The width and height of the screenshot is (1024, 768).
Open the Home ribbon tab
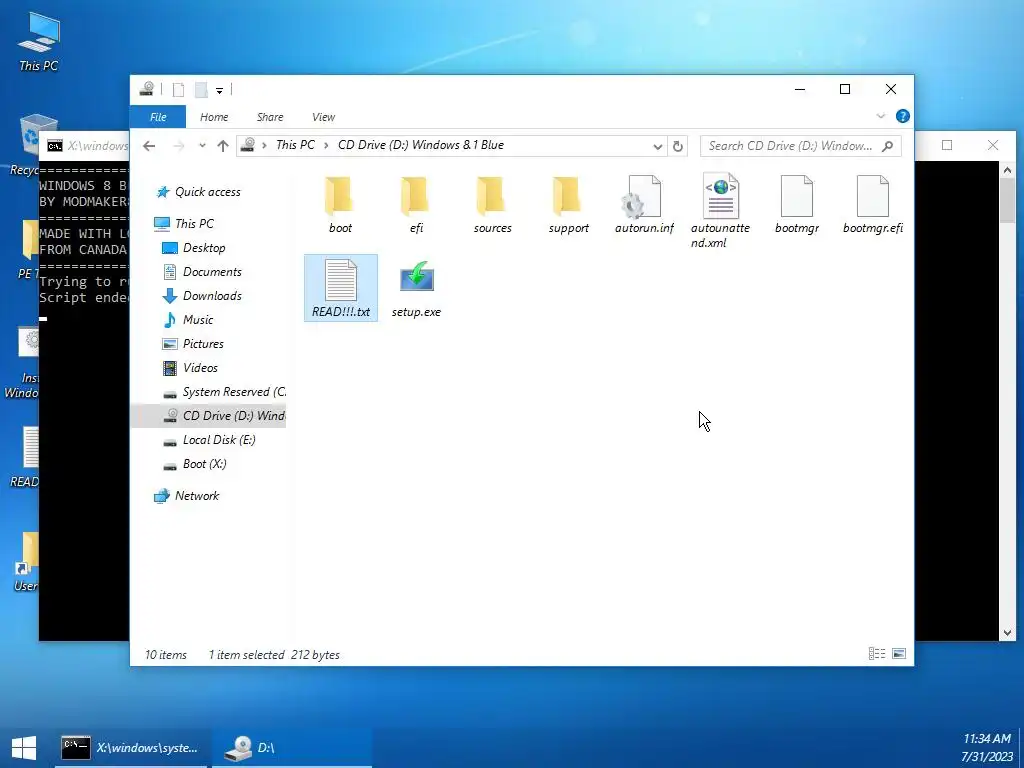214,117
